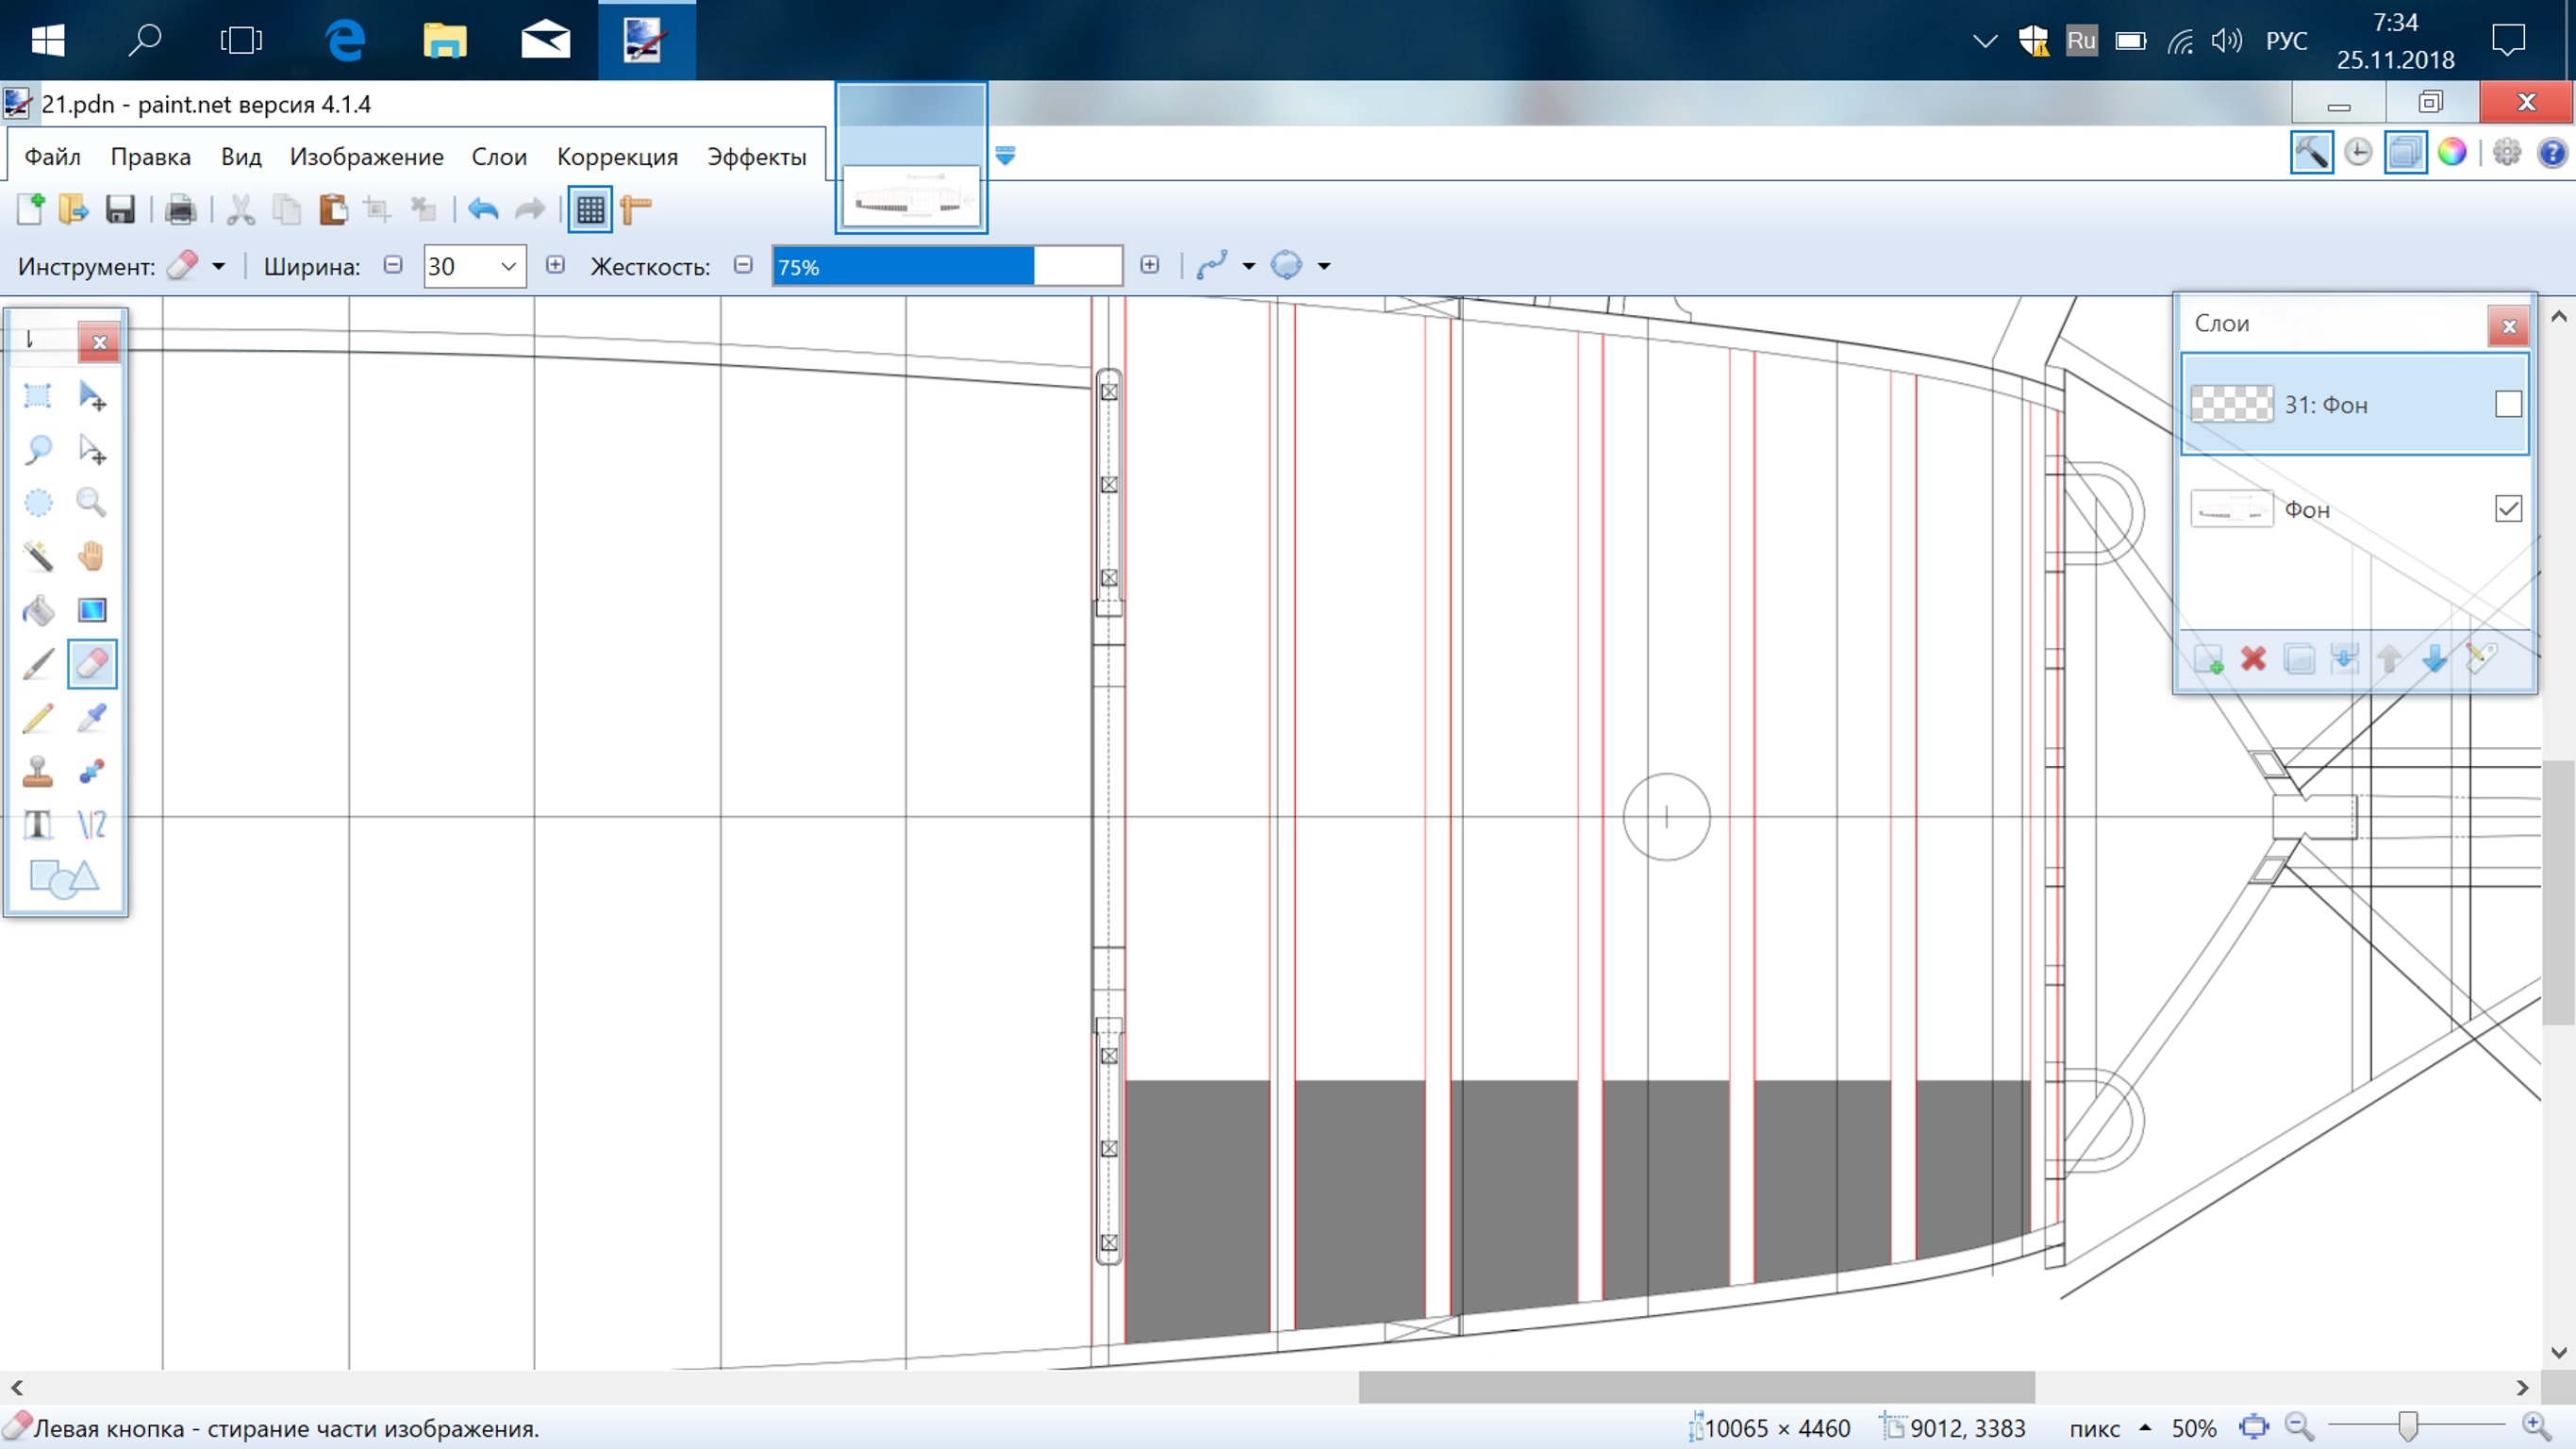Image resolution: width=2576 pixels, height=1449 pixels.
Task: Delete the selected layer
Action: tap(2253, 659)
